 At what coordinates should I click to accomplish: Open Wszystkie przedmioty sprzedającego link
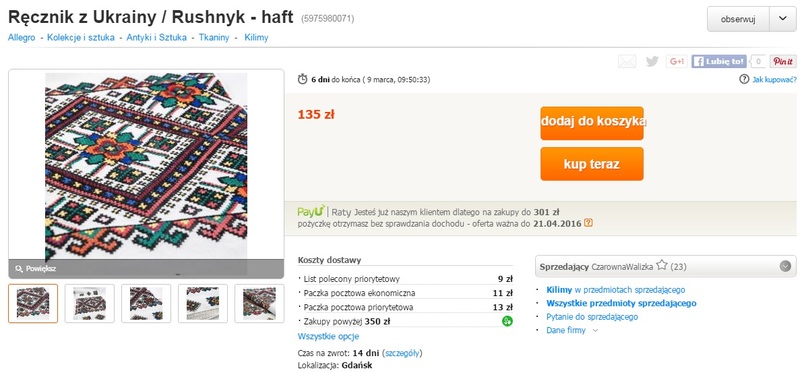621,303
